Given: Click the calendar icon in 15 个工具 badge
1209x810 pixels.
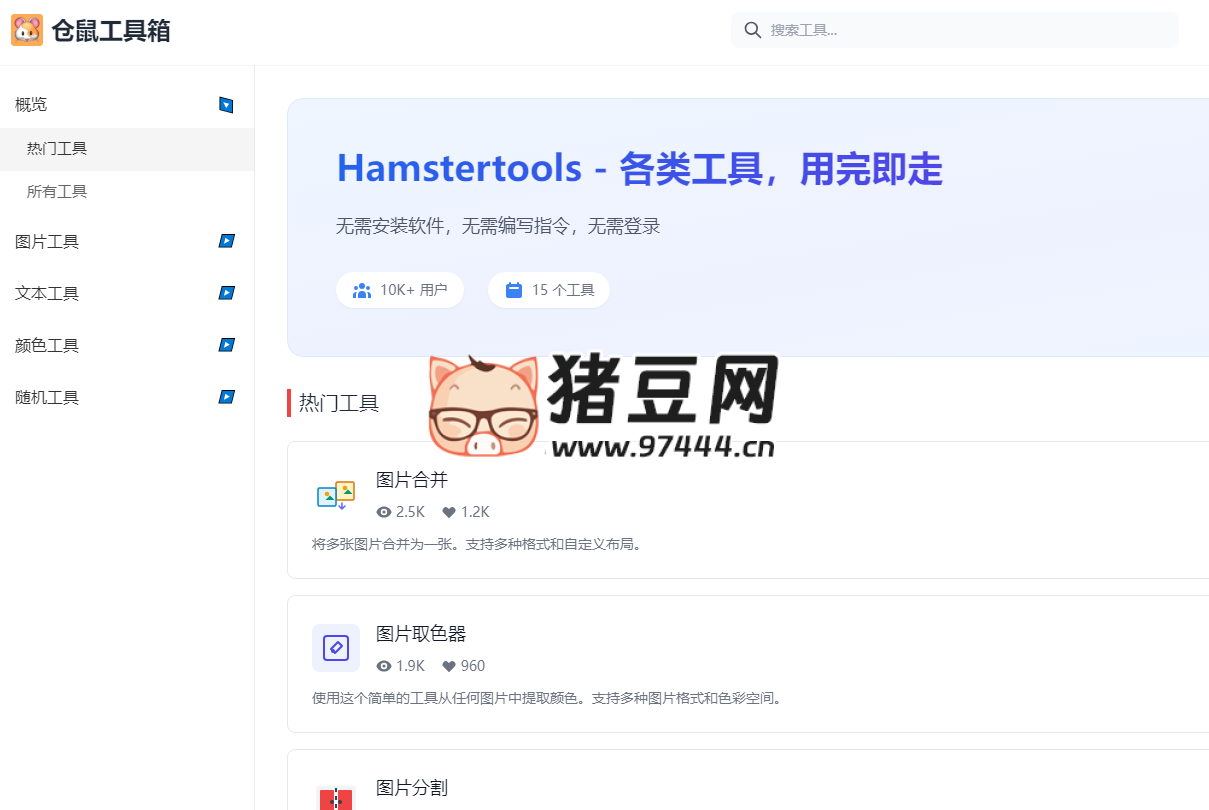Looking at the screenshot, I should point(514,290).
